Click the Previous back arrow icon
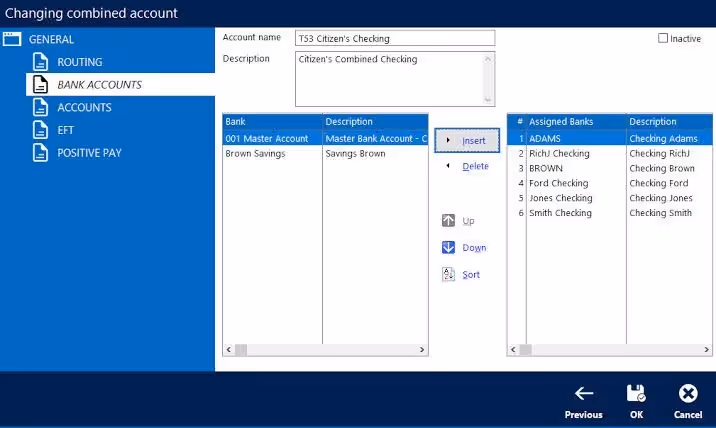Image resolution: width=716 pixels, height=428 pixels. (584, 393)
